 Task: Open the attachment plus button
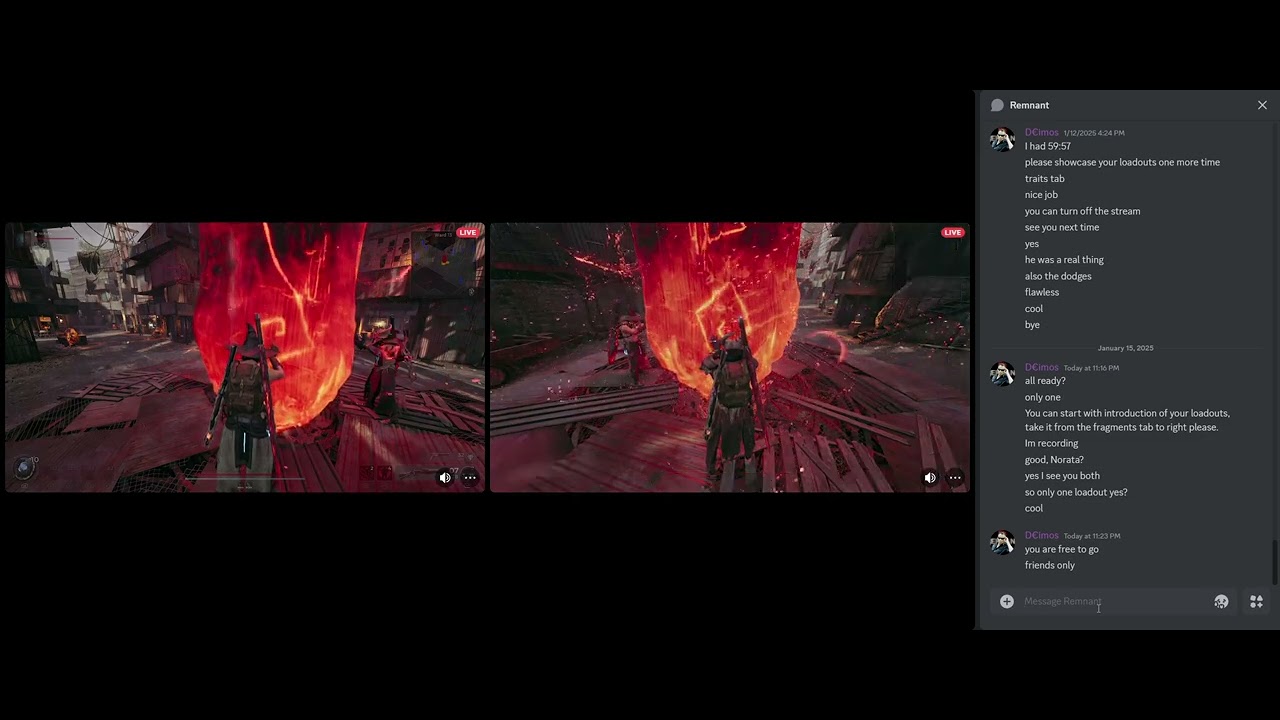point(1007,601)
